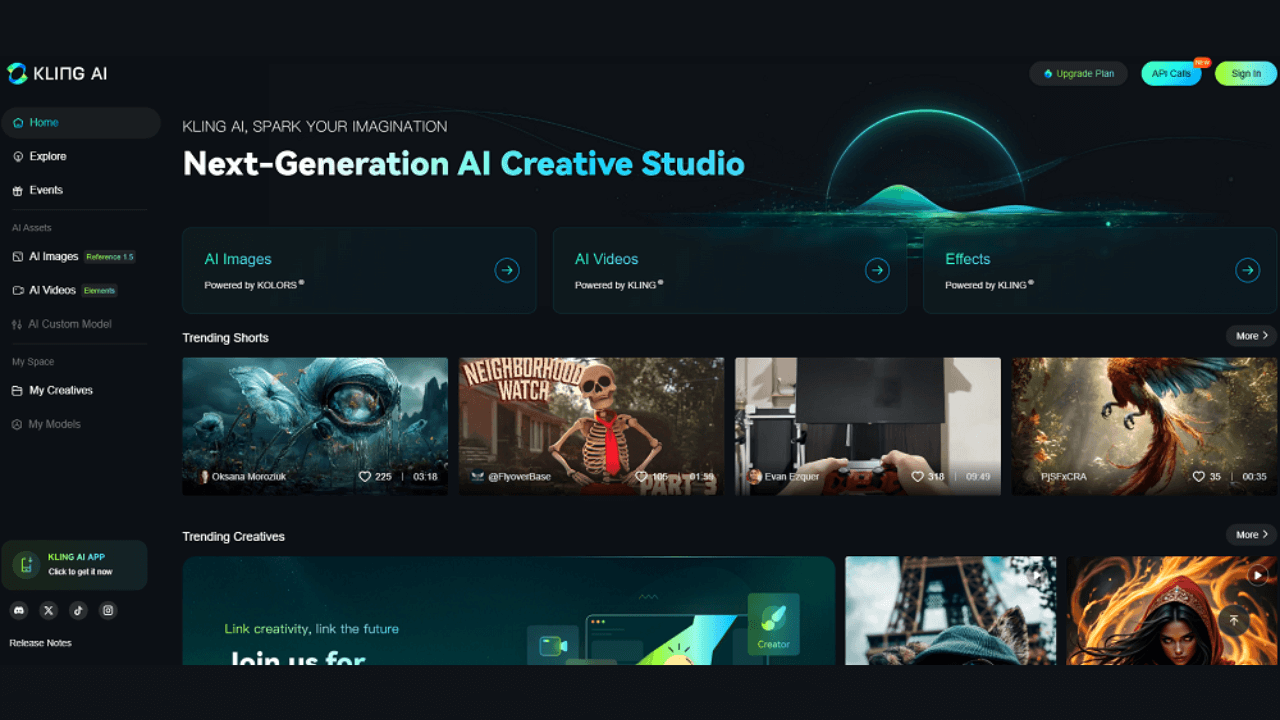This screenshot has height=720, width=1280.
Task: Click the API Calls button
Action: tap(1171, 74)
